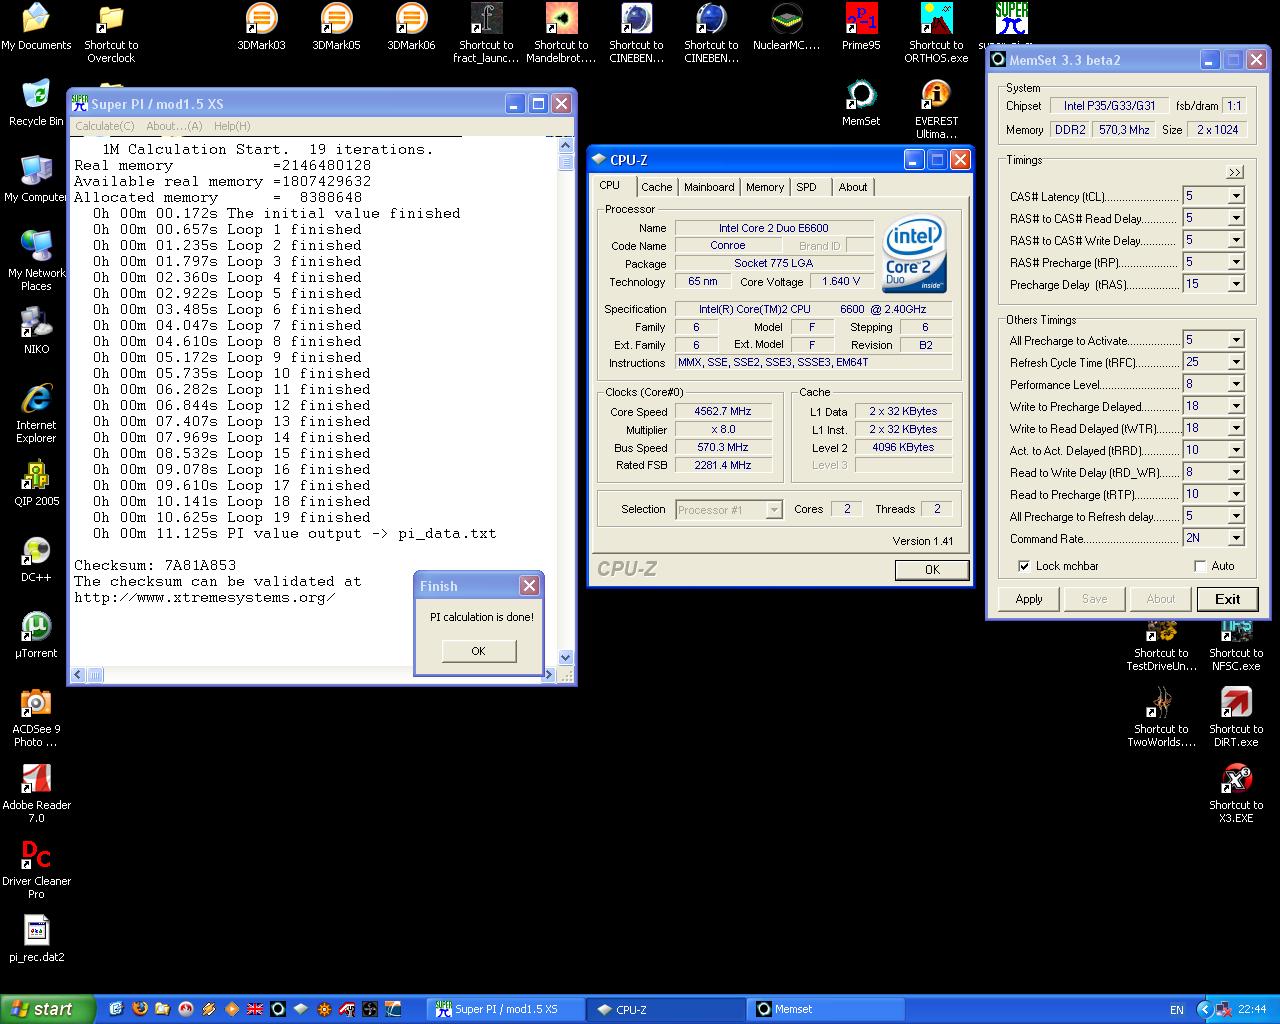
Task: Click the Super PI horizontal scrollbar left arrow
Action: point(78,675)
